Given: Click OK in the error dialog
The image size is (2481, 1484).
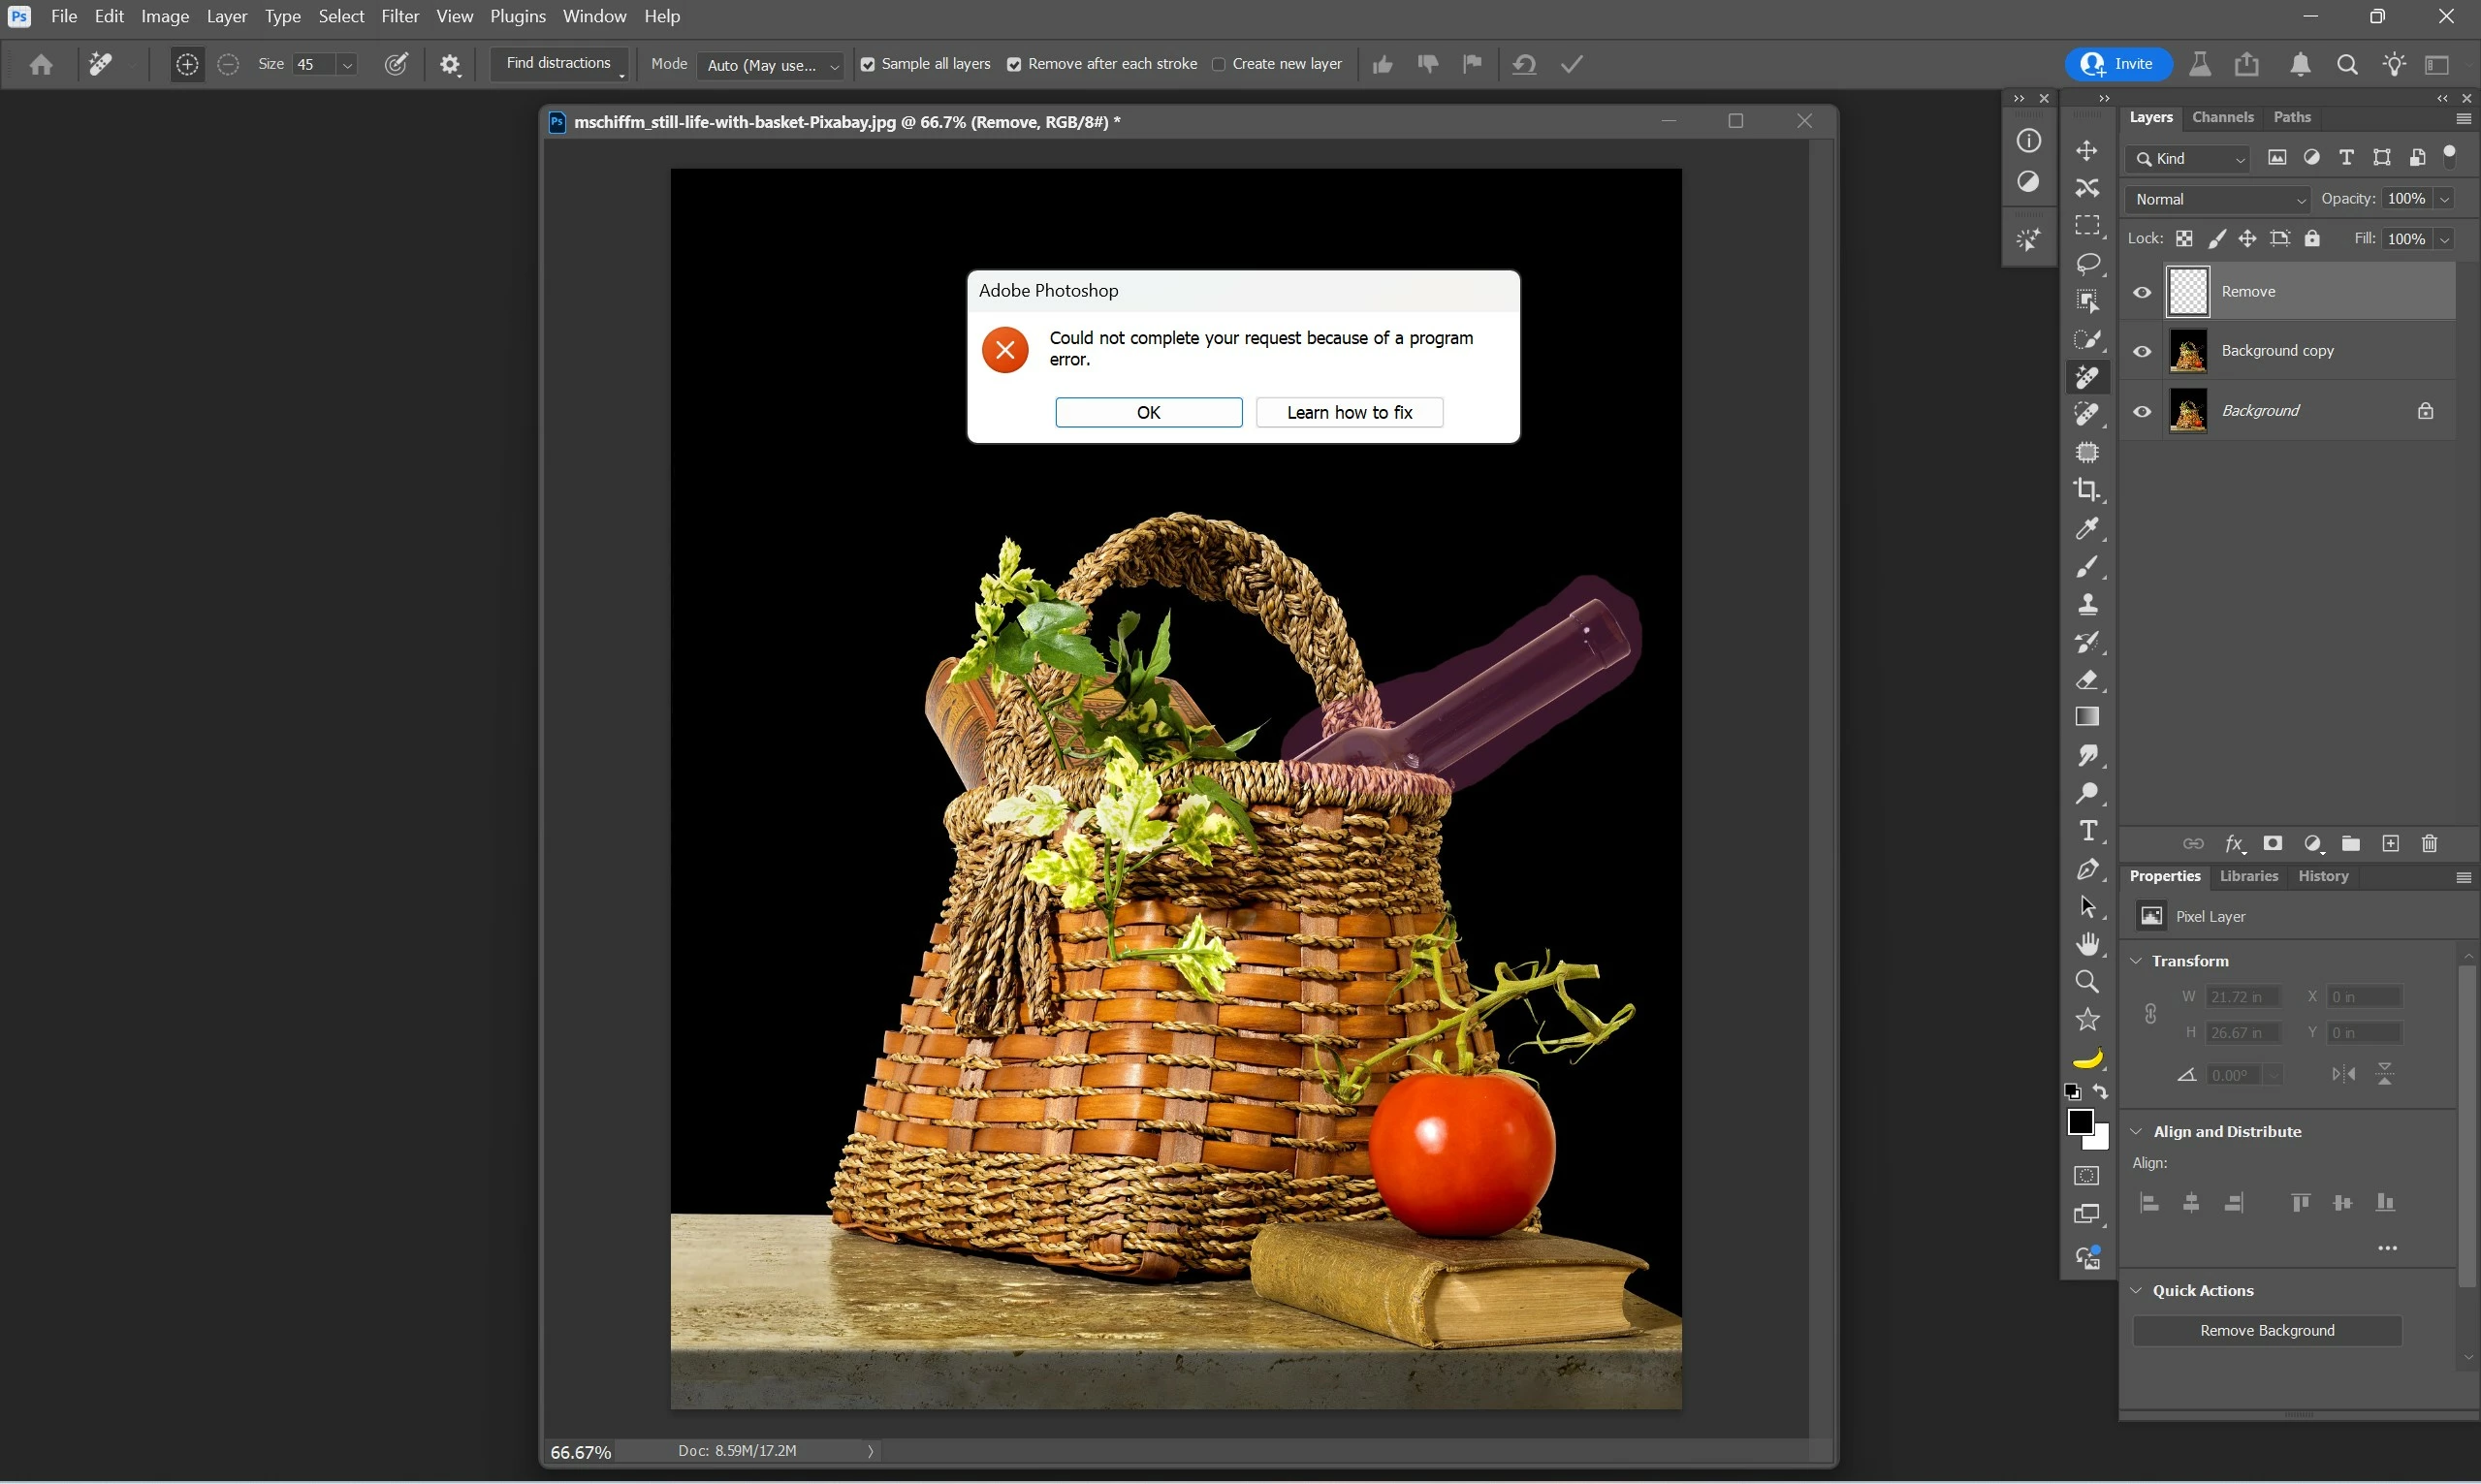Looking at the screenshot, I should tap(1148, 412).
